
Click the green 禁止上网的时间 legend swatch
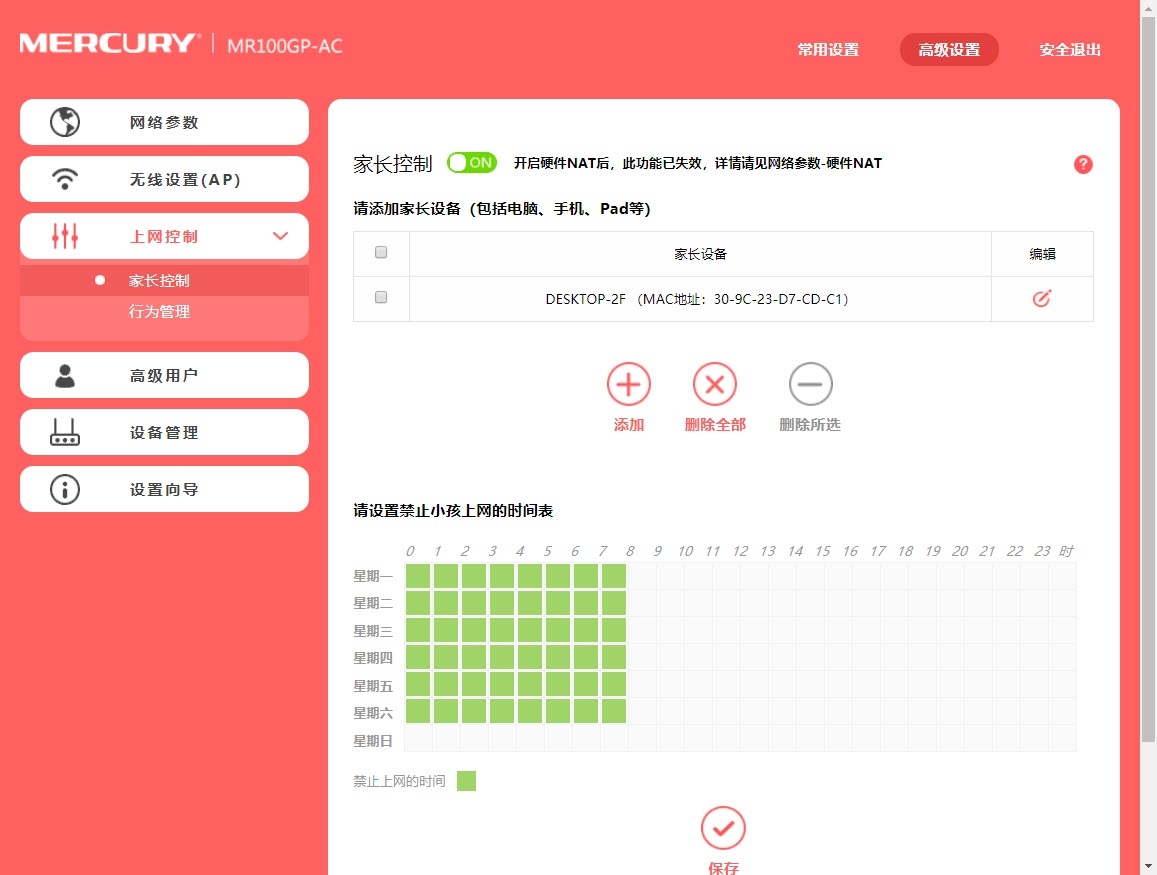466,781
